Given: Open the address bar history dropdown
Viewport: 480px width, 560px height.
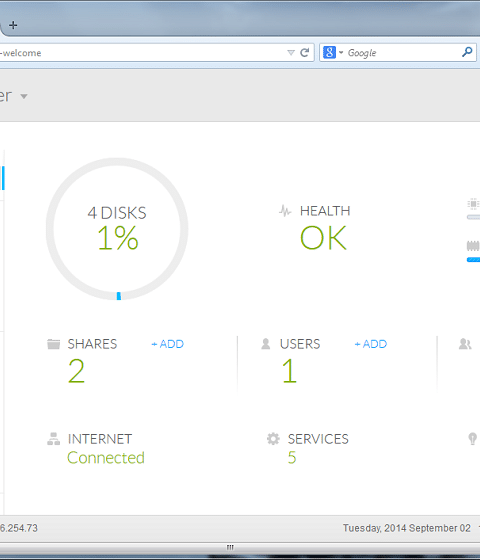Looking at the screenshot, I should [x=291, y=53].
